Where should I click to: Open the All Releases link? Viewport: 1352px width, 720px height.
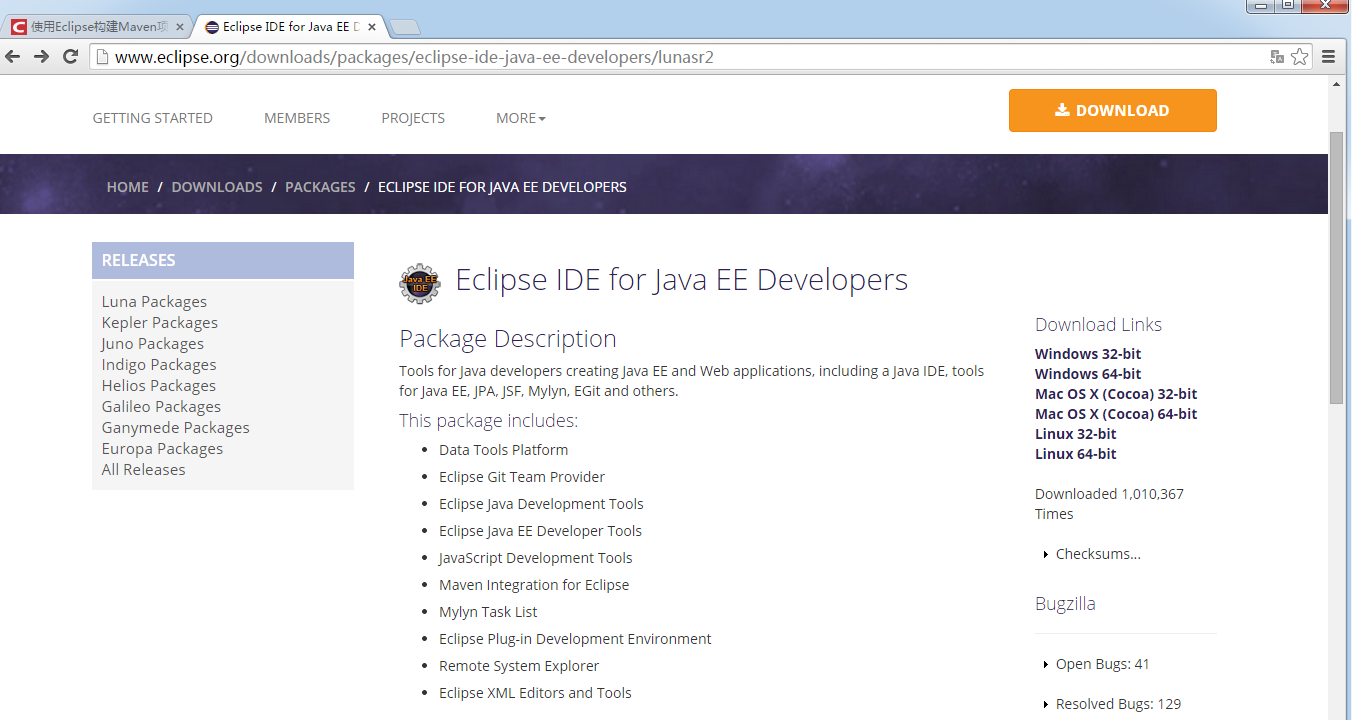click(x=144, y=470)
